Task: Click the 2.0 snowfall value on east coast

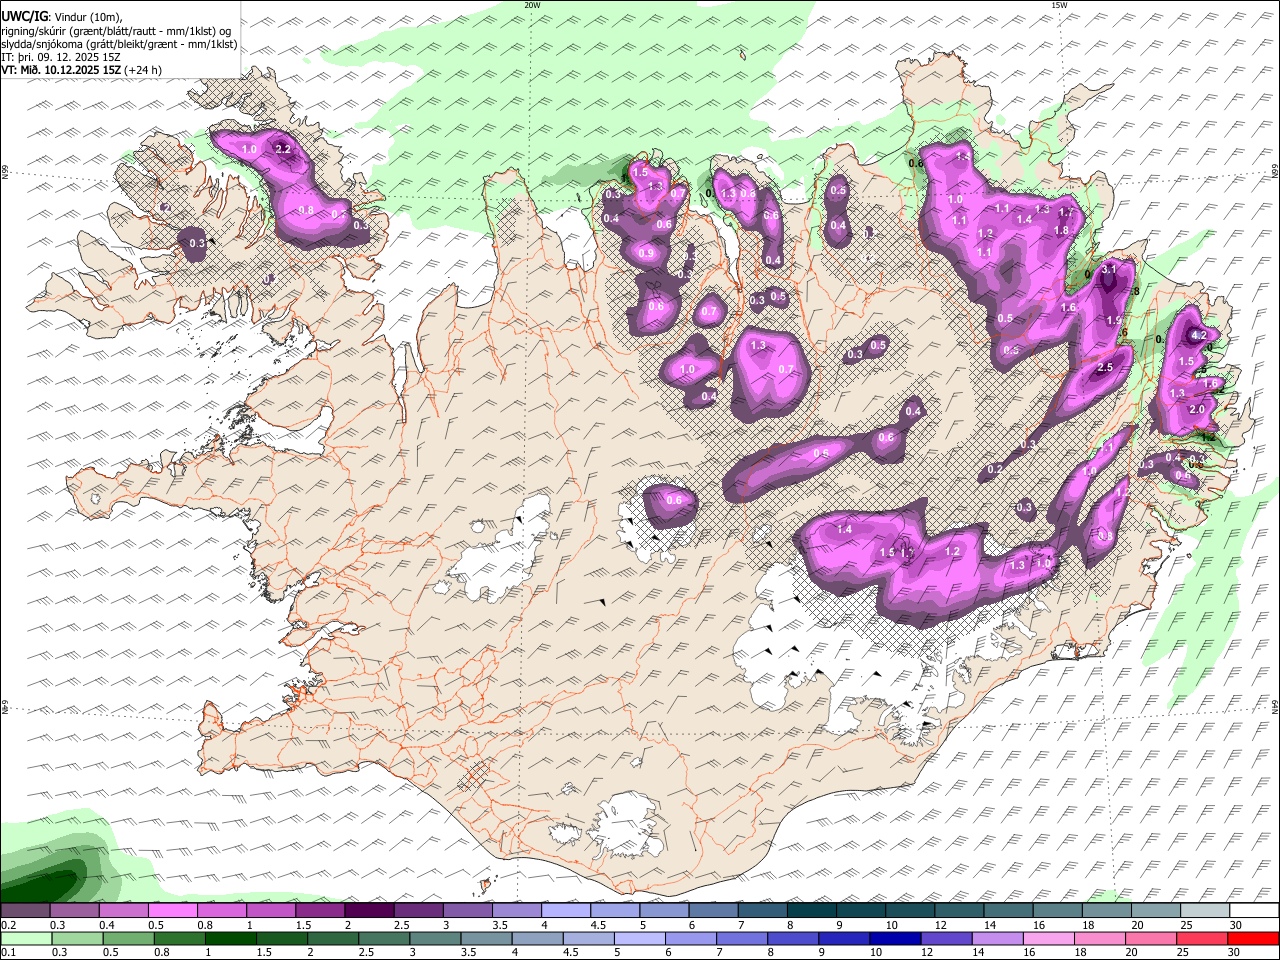Action: [x=1196, y=409]
